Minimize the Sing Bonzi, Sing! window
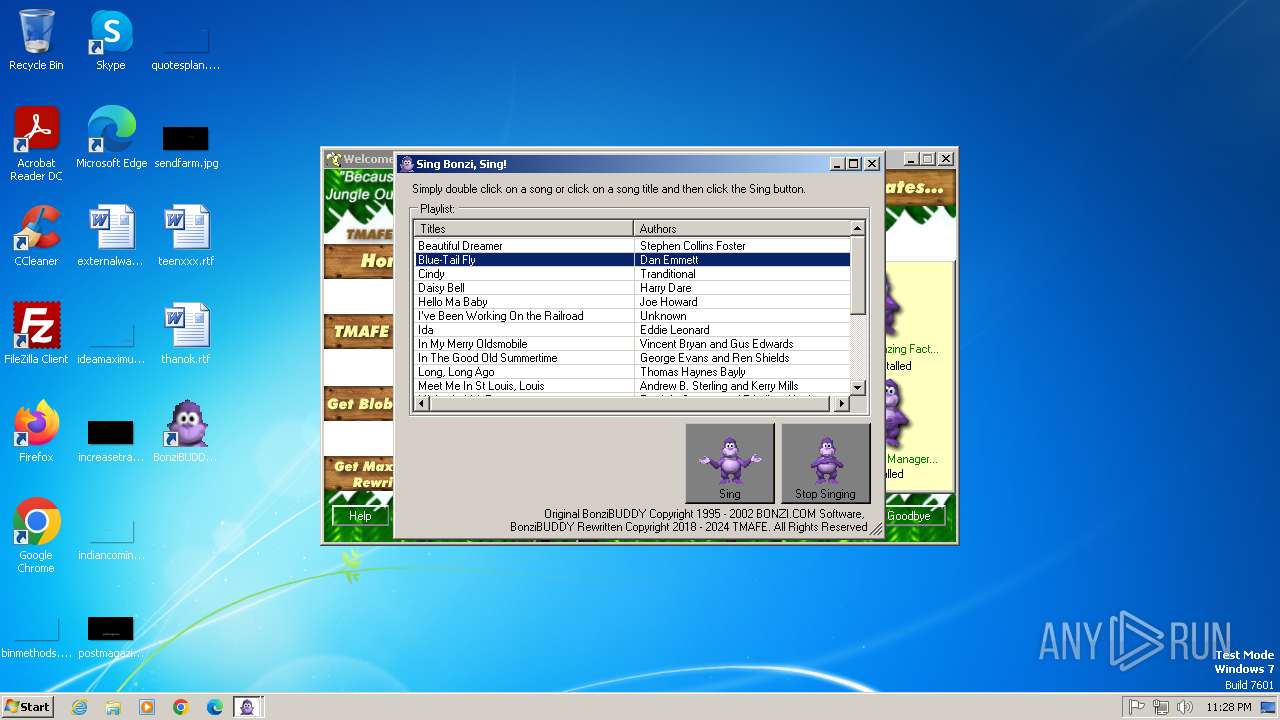Image resolution: width=1280 pixels, height=720 pixels. (x=837, y=164)
